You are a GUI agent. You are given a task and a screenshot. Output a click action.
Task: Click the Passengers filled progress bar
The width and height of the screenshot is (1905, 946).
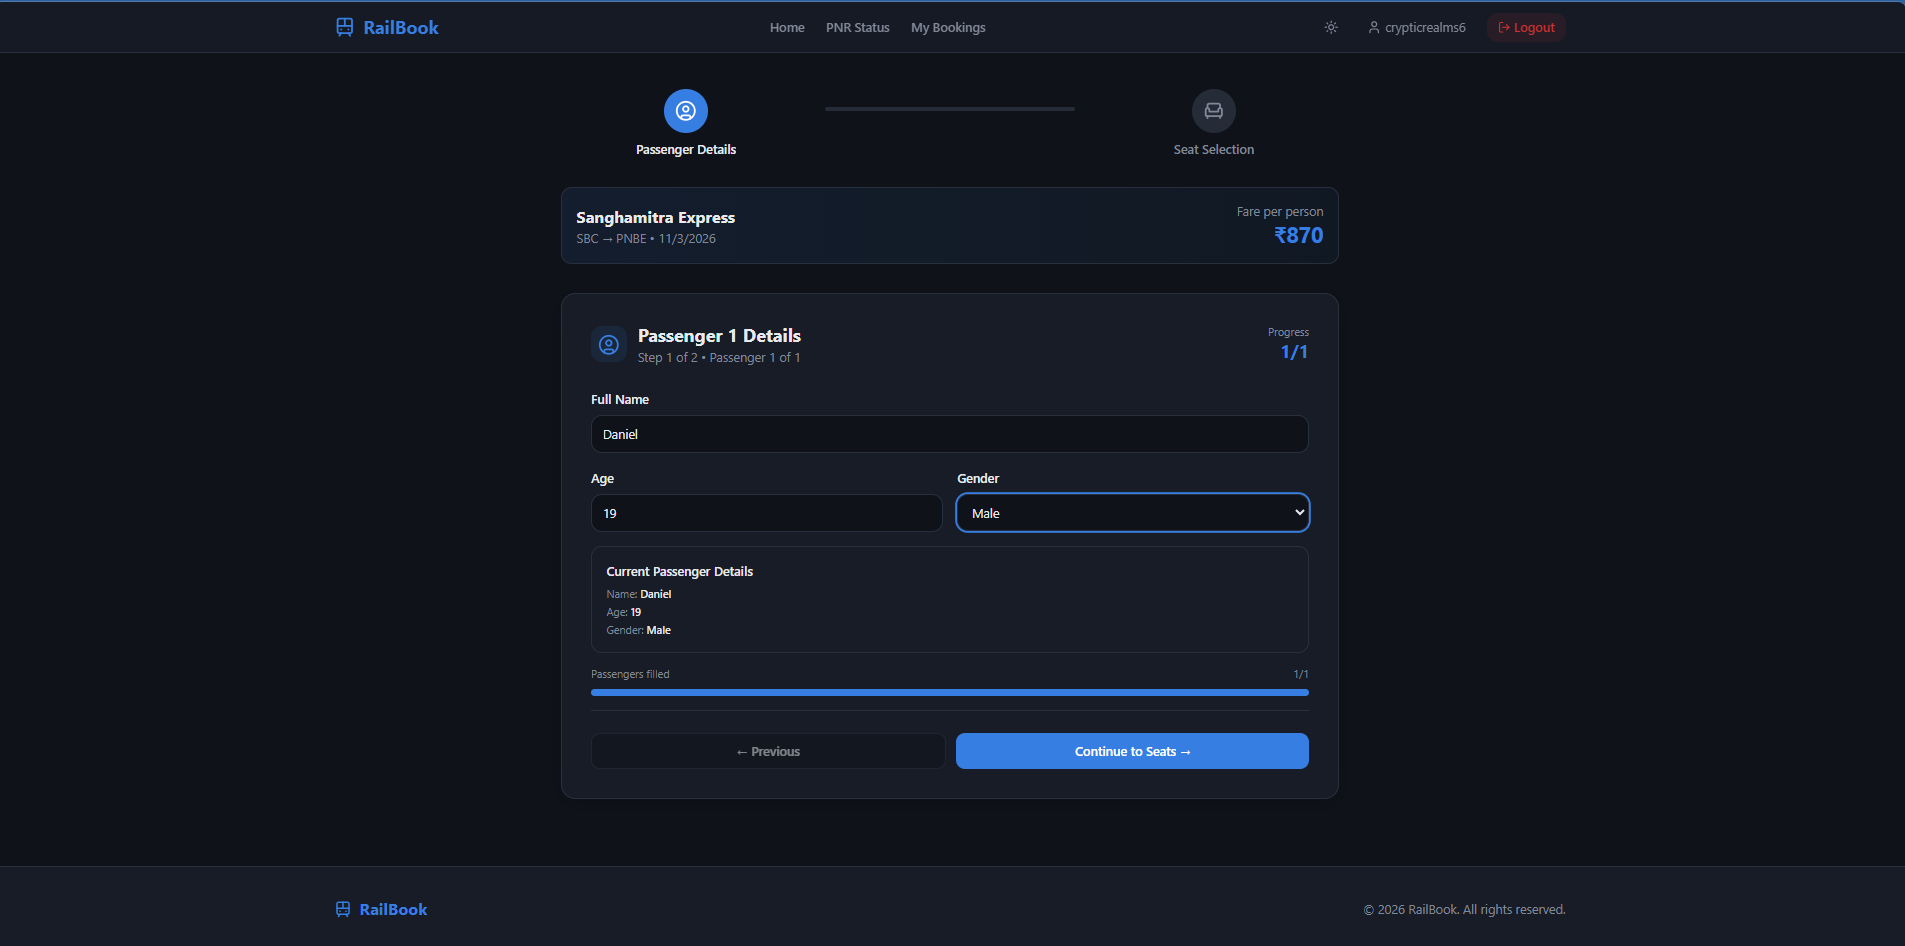point(950,692)
